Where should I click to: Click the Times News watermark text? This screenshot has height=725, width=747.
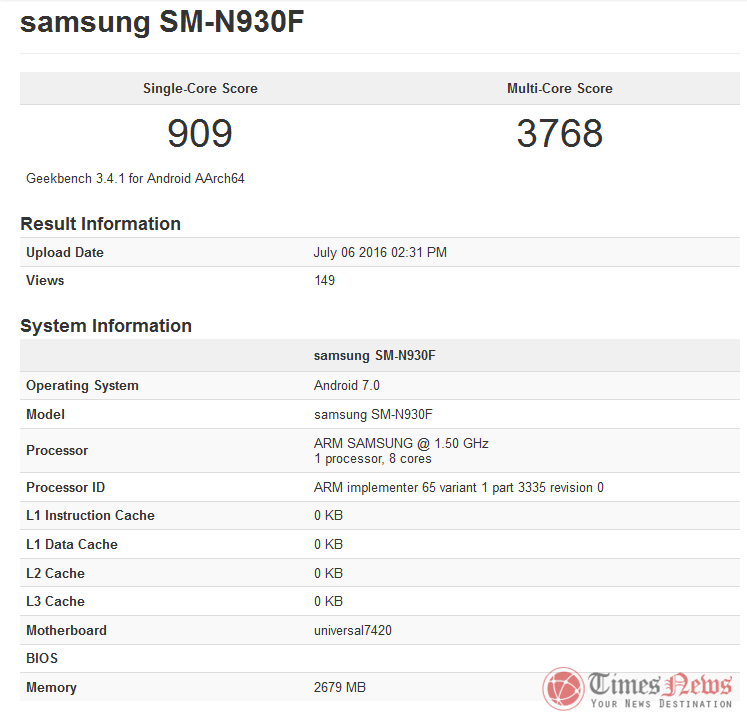[660, 685]
